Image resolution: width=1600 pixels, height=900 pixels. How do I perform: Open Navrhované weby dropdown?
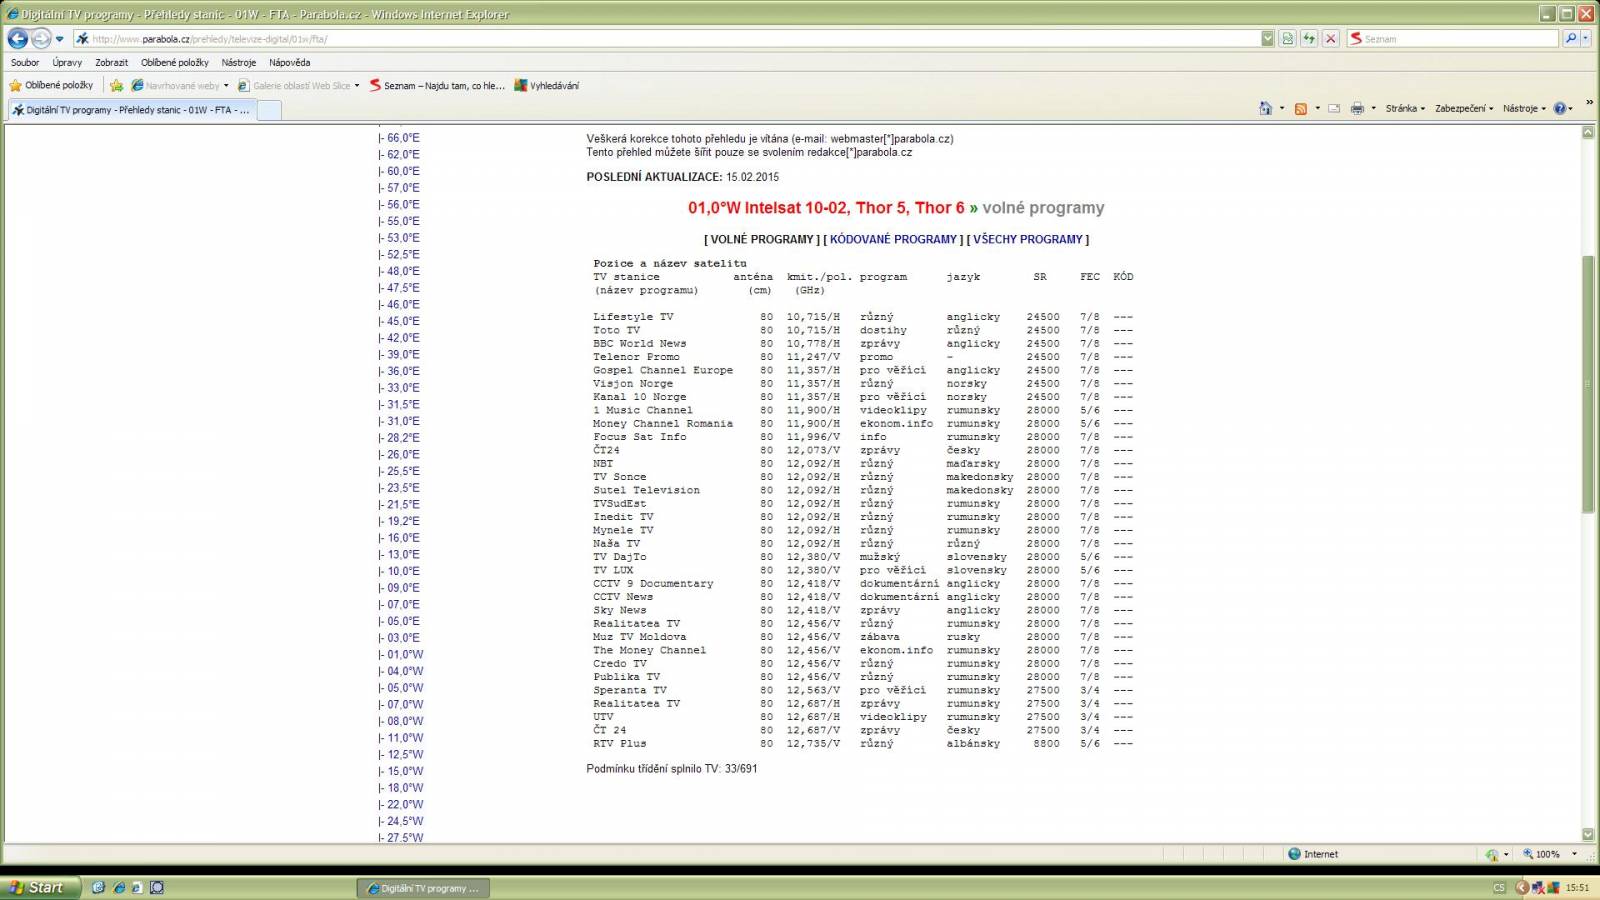pyautogui.click(x=181, y=85)
